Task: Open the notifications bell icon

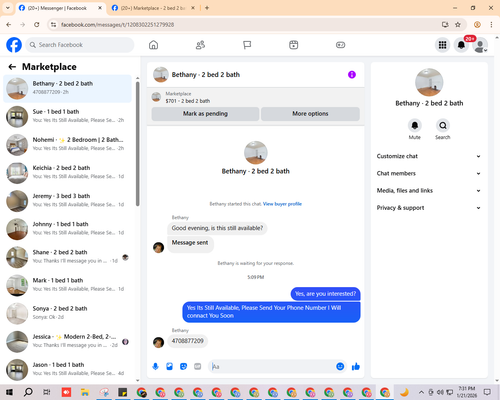Action: point(461,45)
